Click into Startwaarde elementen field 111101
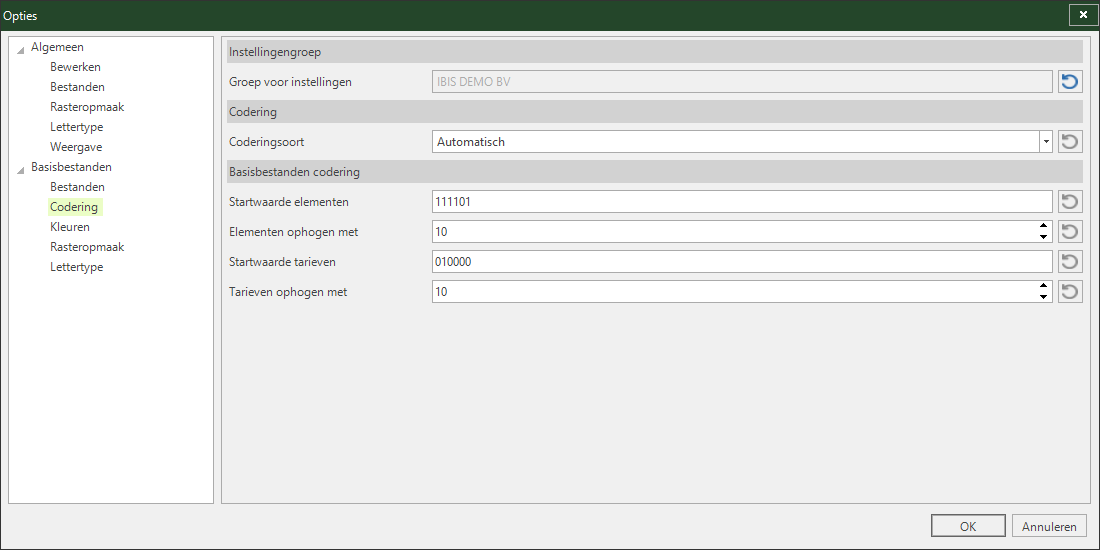The image size is (1100, 550). pyautogui.click(x=742, y=202)
